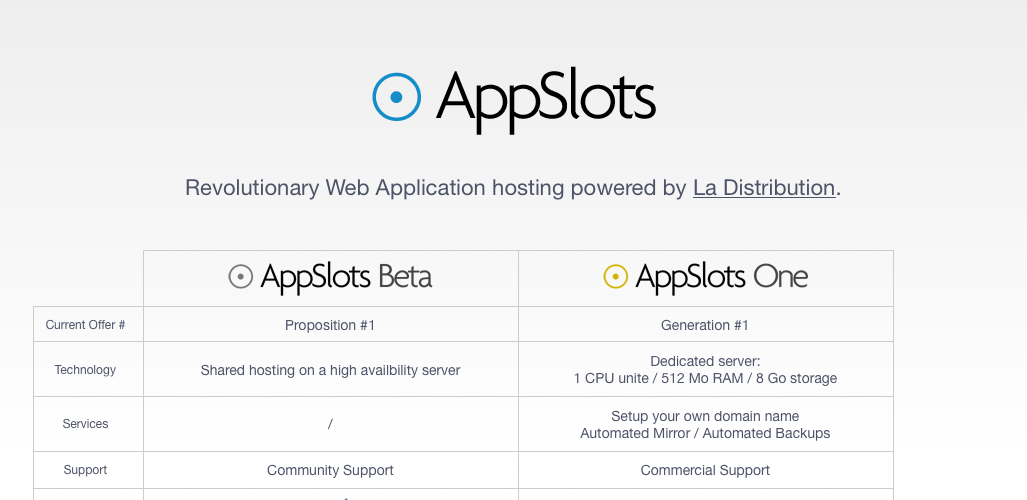Click the Services row label
Image resolution: width=1027 pixels, height=500 pixels.
[86, 424]
